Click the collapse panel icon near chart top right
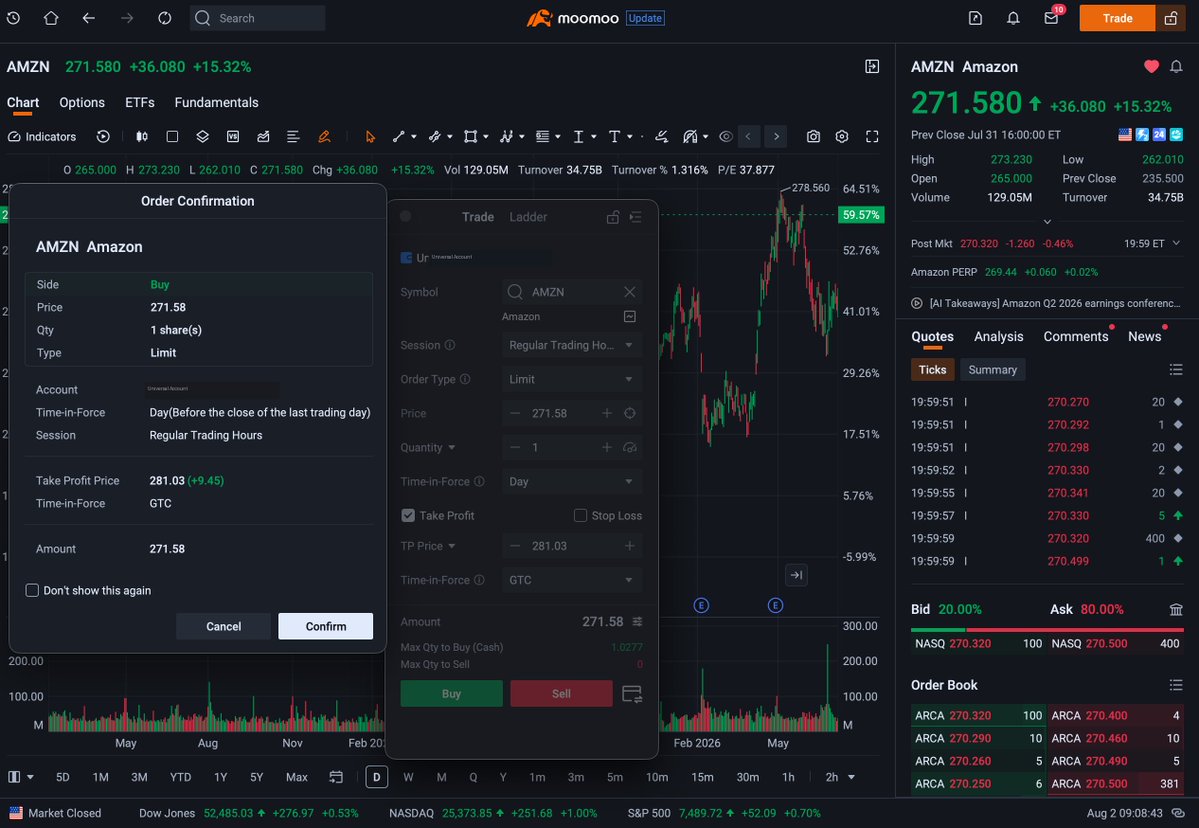 click(872, 67)
